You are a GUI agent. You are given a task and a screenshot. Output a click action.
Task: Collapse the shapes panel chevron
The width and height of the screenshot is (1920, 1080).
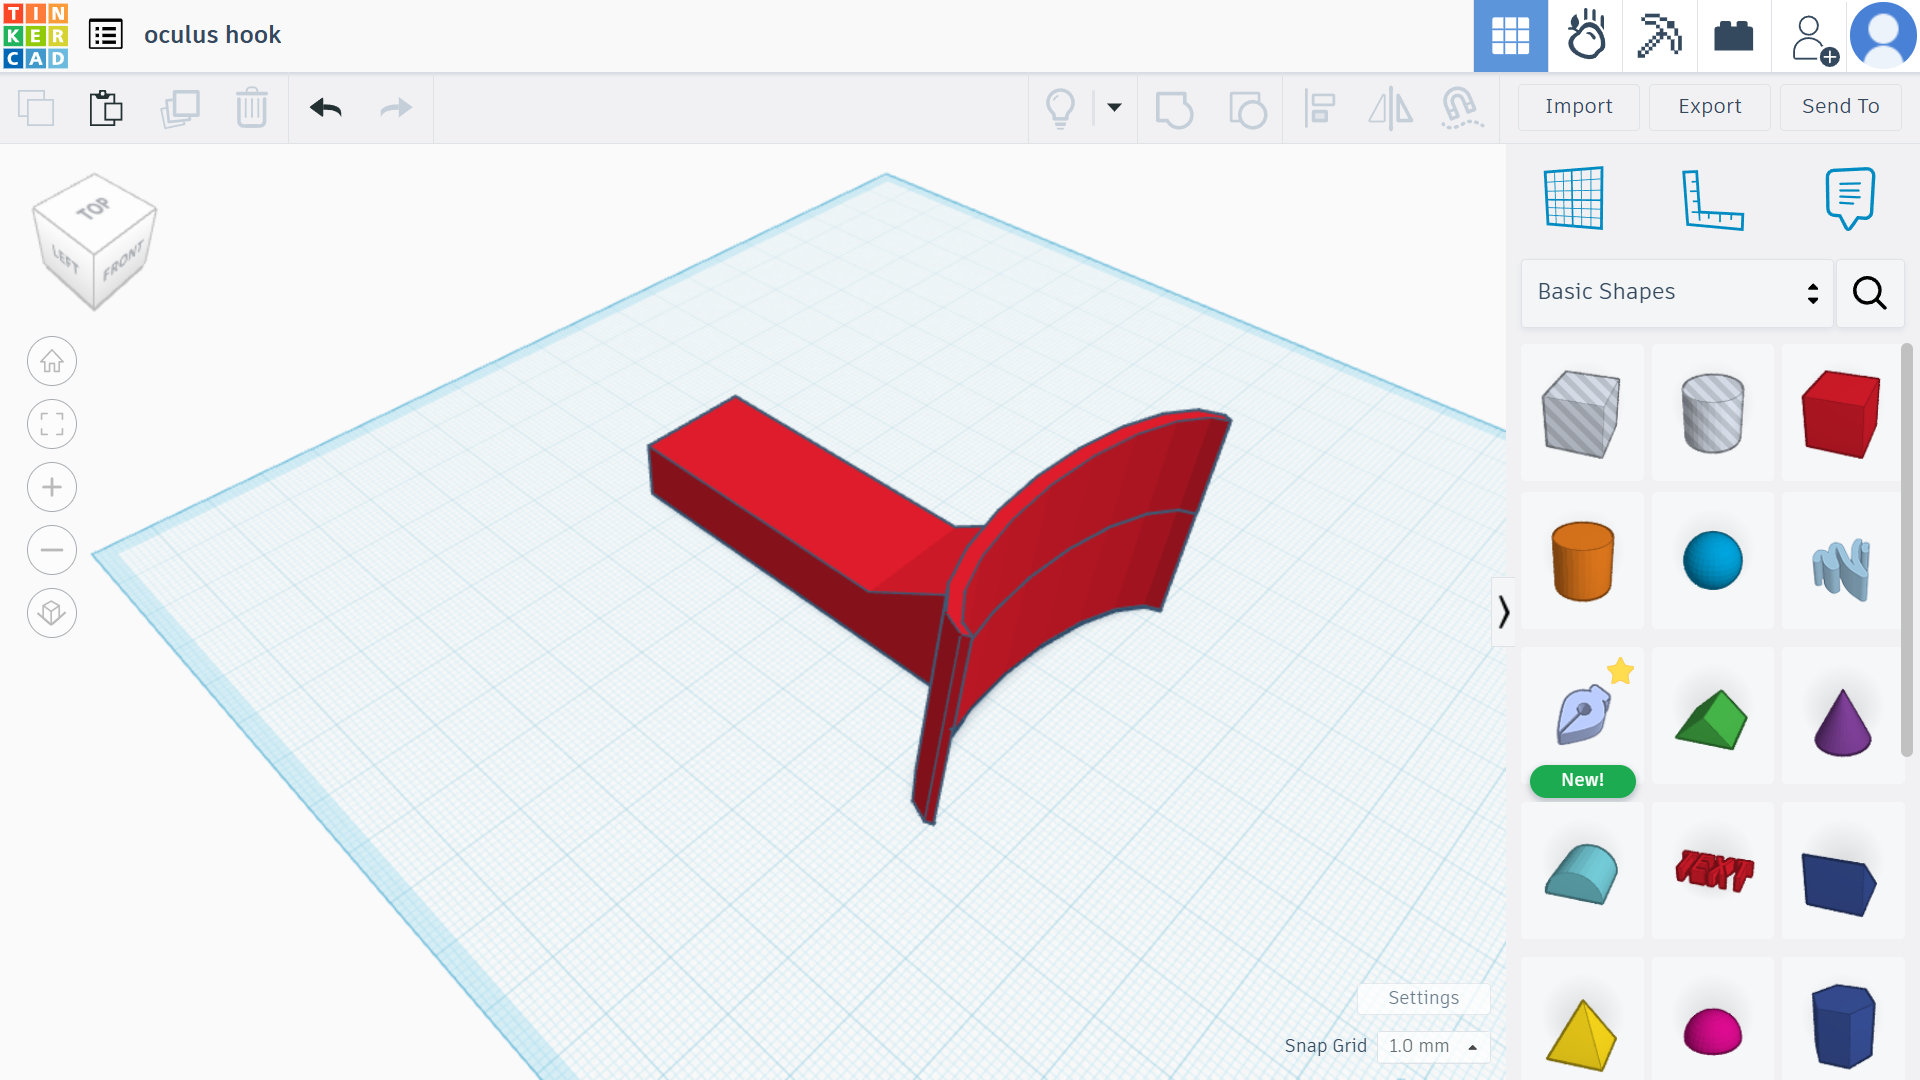pos(1503,611)
